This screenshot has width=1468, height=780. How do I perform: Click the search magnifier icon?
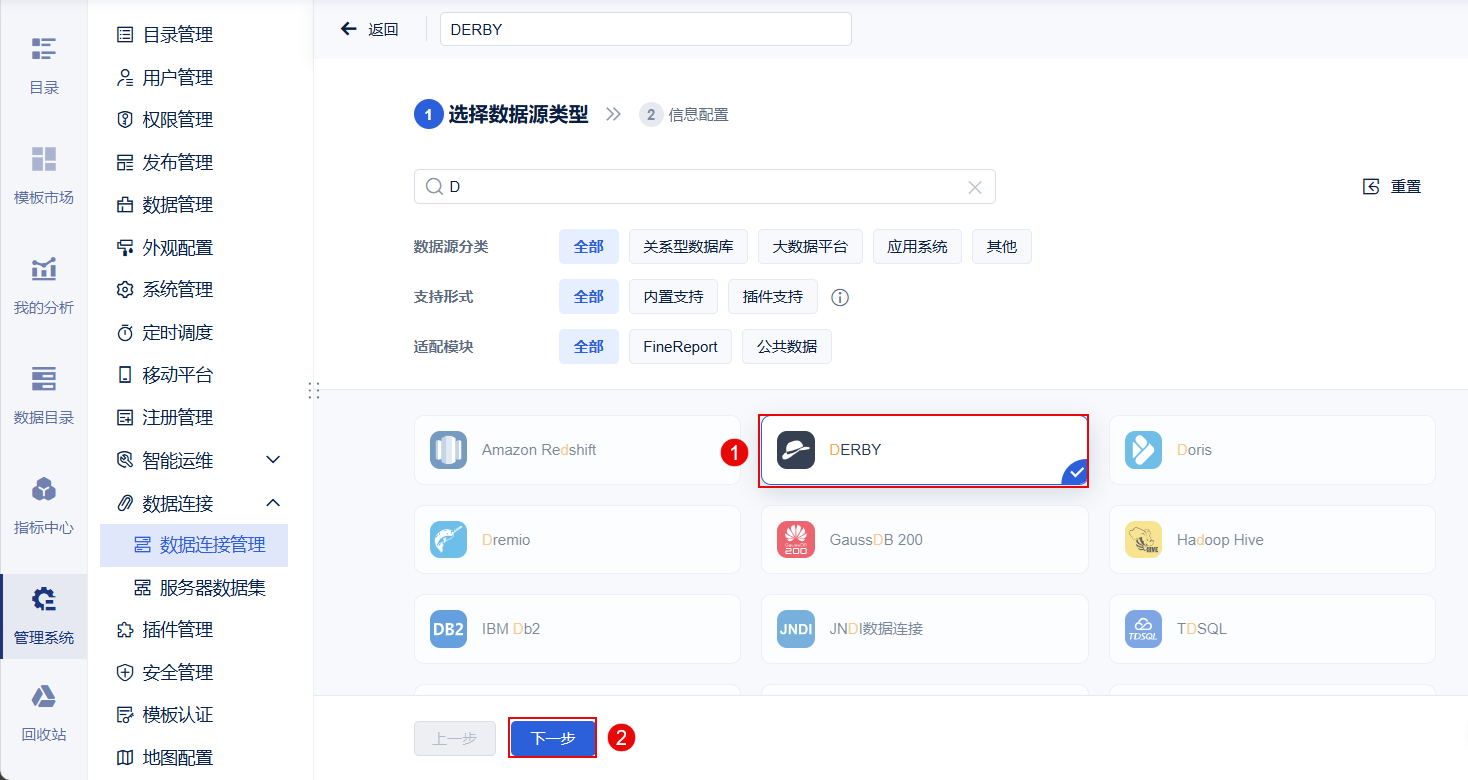pos(434,187)
